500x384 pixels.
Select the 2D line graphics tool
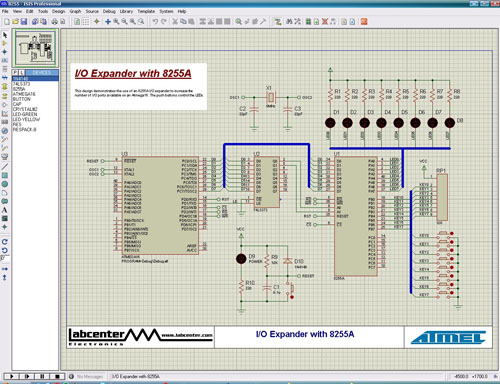5,167
